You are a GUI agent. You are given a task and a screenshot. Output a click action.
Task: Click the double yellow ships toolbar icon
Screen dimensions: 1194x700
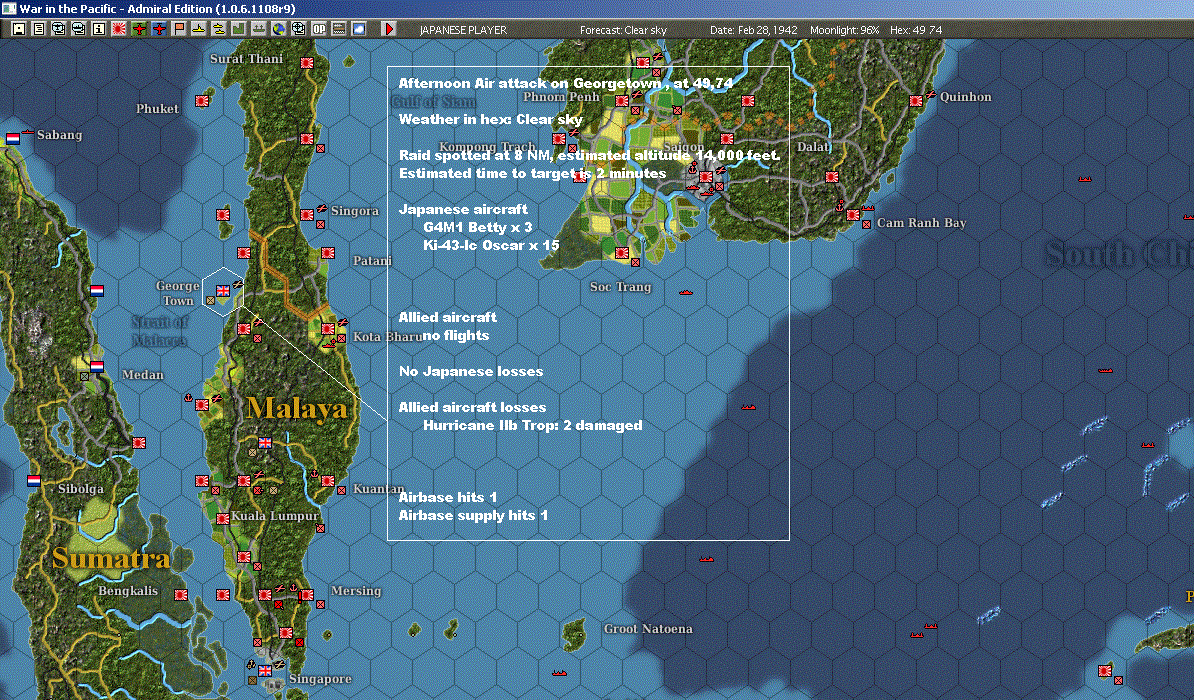click(x=219, y=29)
